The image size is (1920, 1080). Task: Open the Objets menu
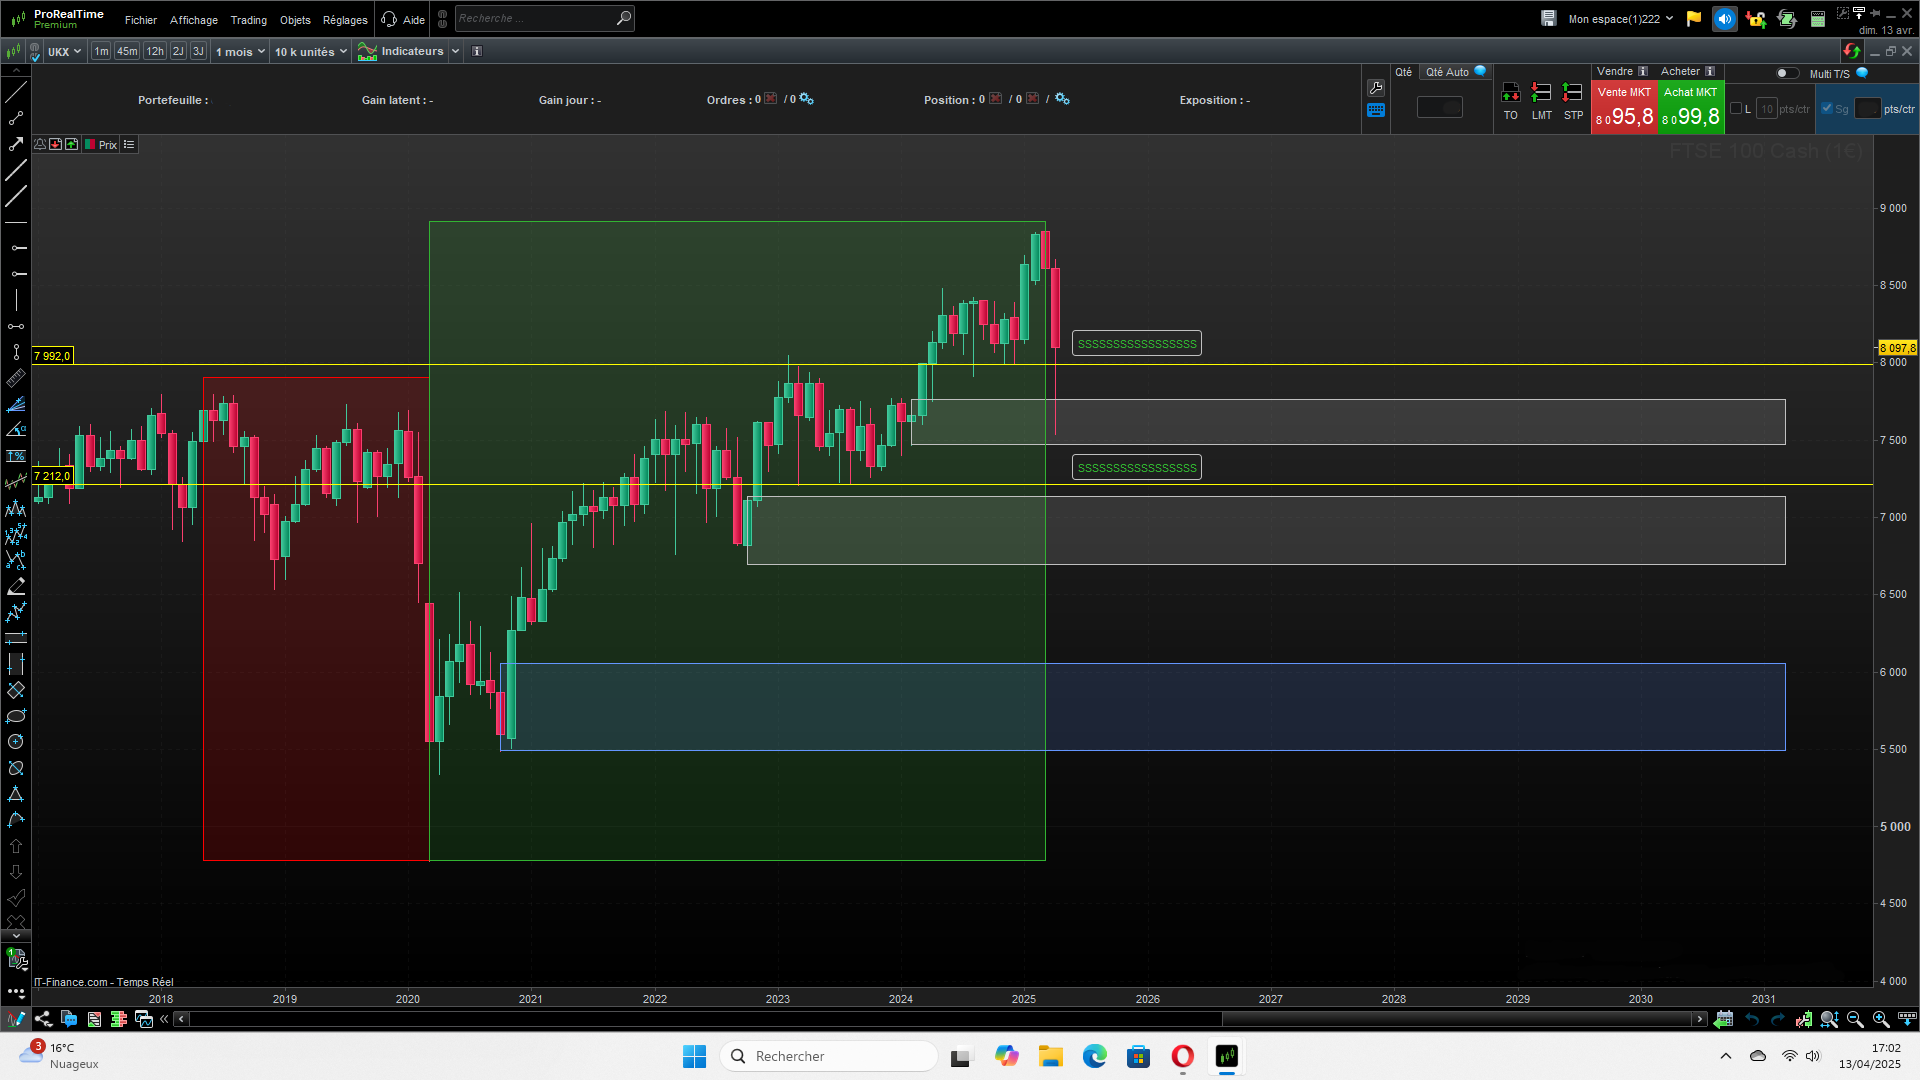pyautogui.click(x=295, y=20)
